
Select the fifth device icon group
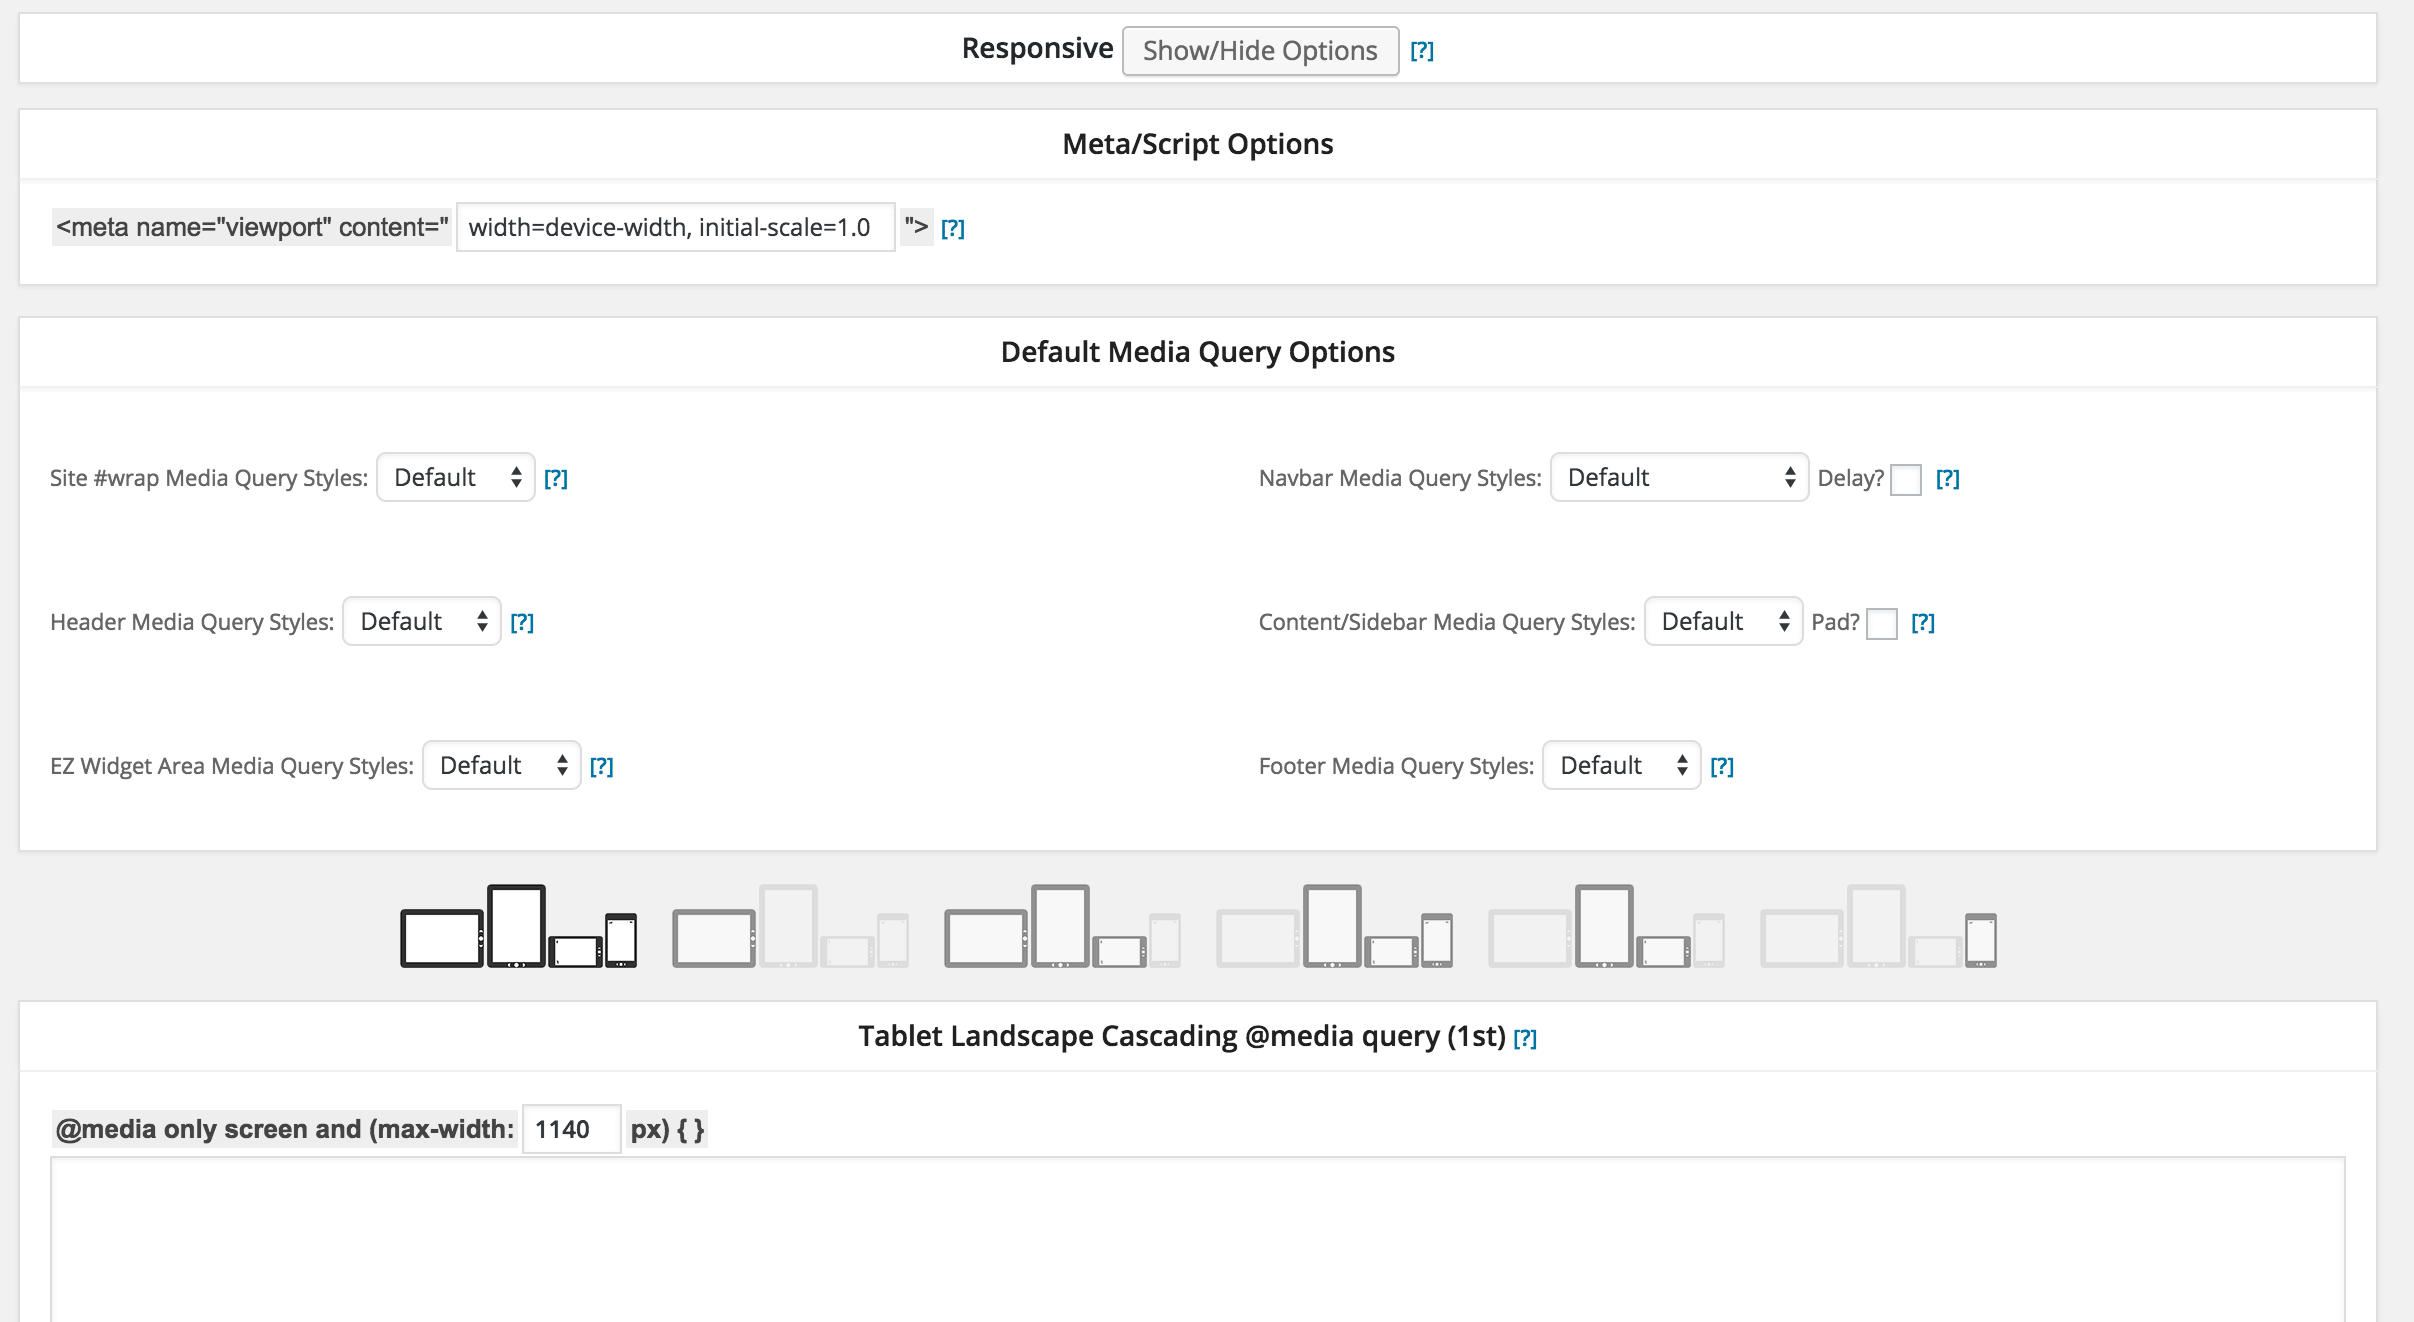[x=1606, y=926]
